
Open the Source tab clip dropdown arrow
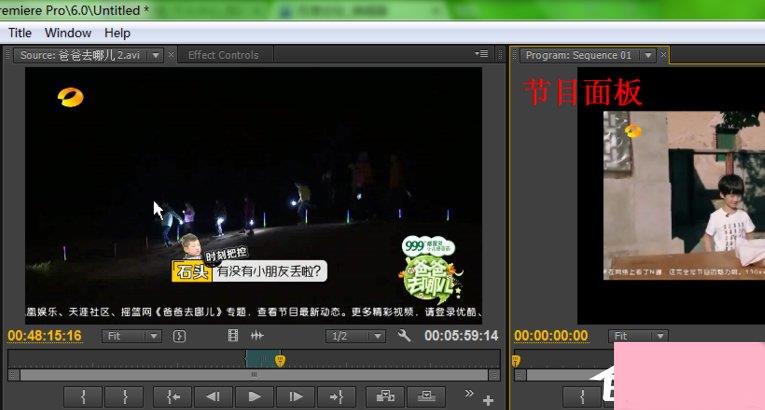pos(156,55)
